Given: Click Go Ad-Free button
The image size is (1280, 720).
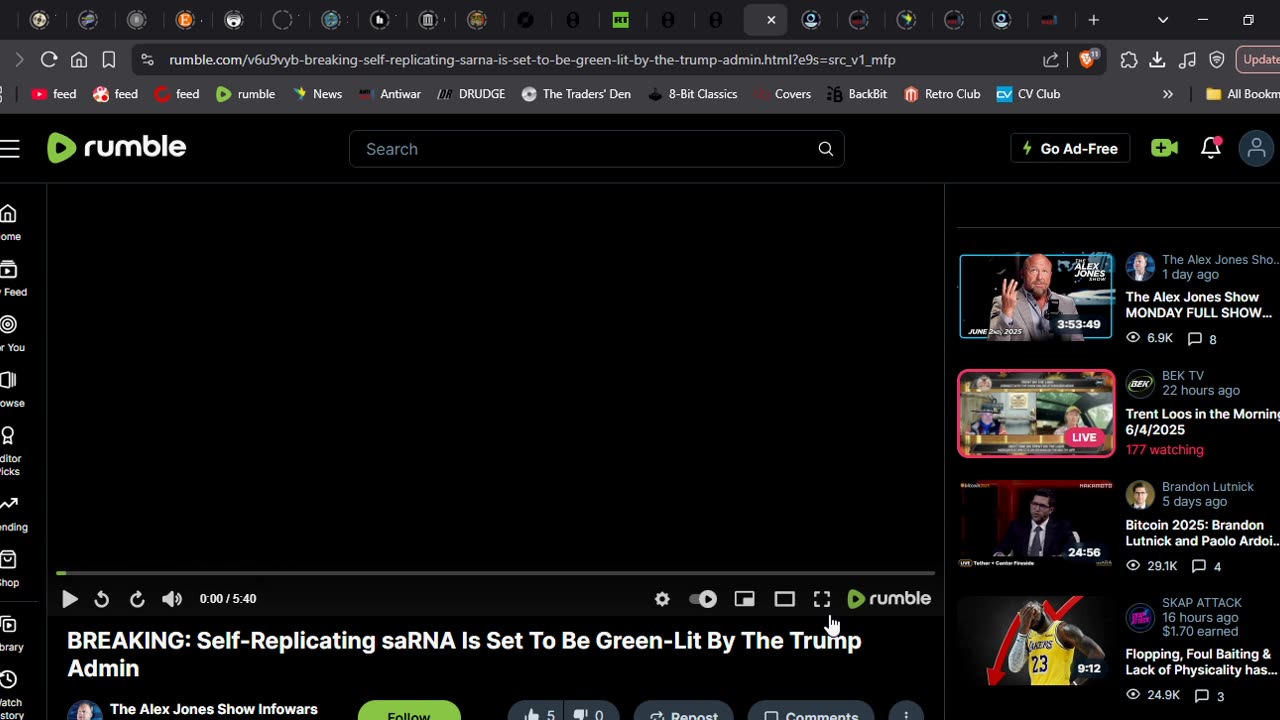Looking at the screenshot, I should [x=1070, y=149].
